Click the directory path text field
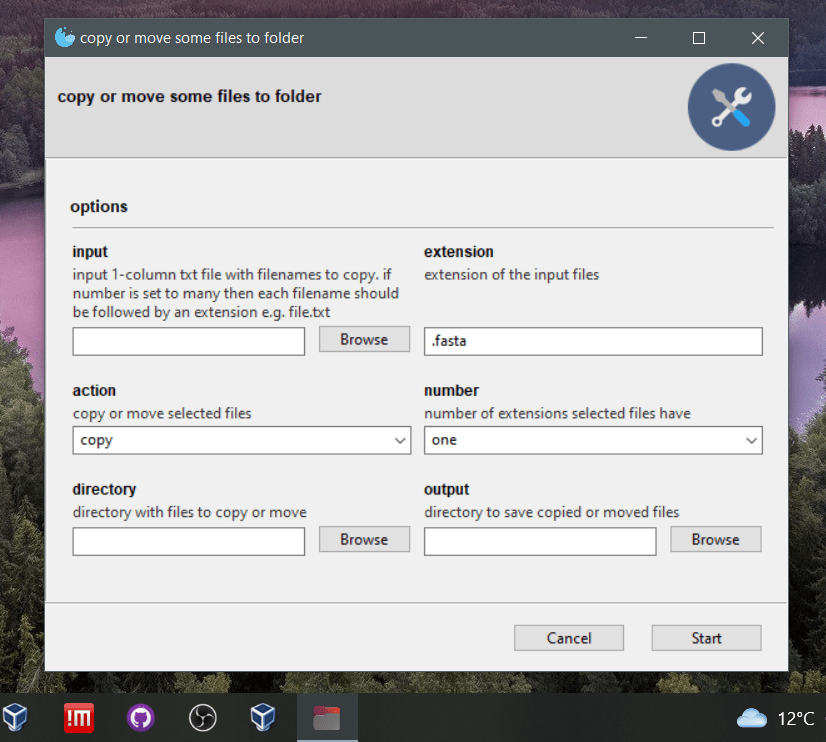 coord(188,541)
